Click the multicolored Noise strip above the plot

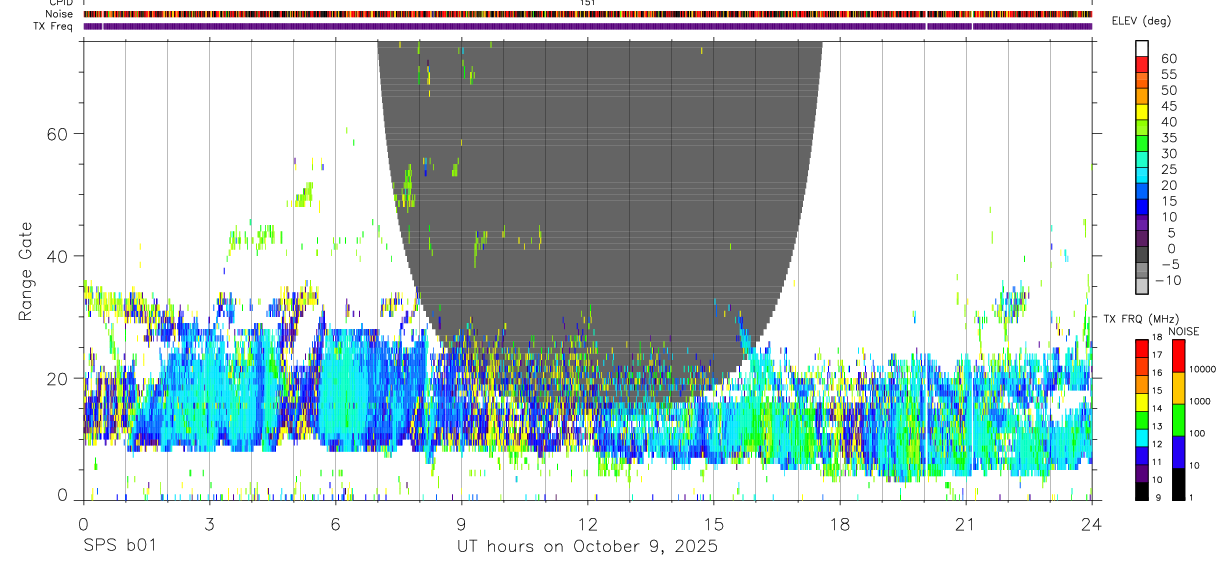pos(588,14)
